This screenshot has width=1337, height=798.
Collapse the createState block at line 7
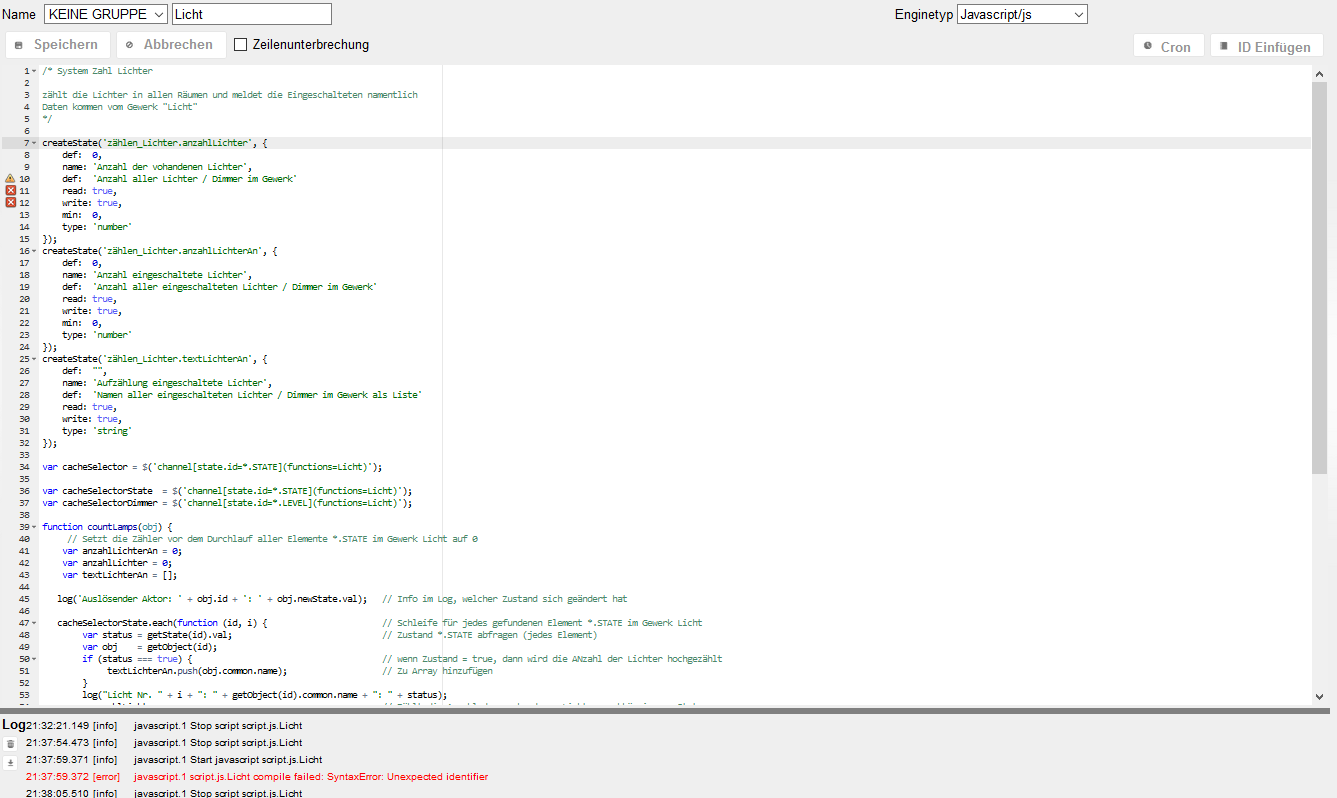coord(35,143)
